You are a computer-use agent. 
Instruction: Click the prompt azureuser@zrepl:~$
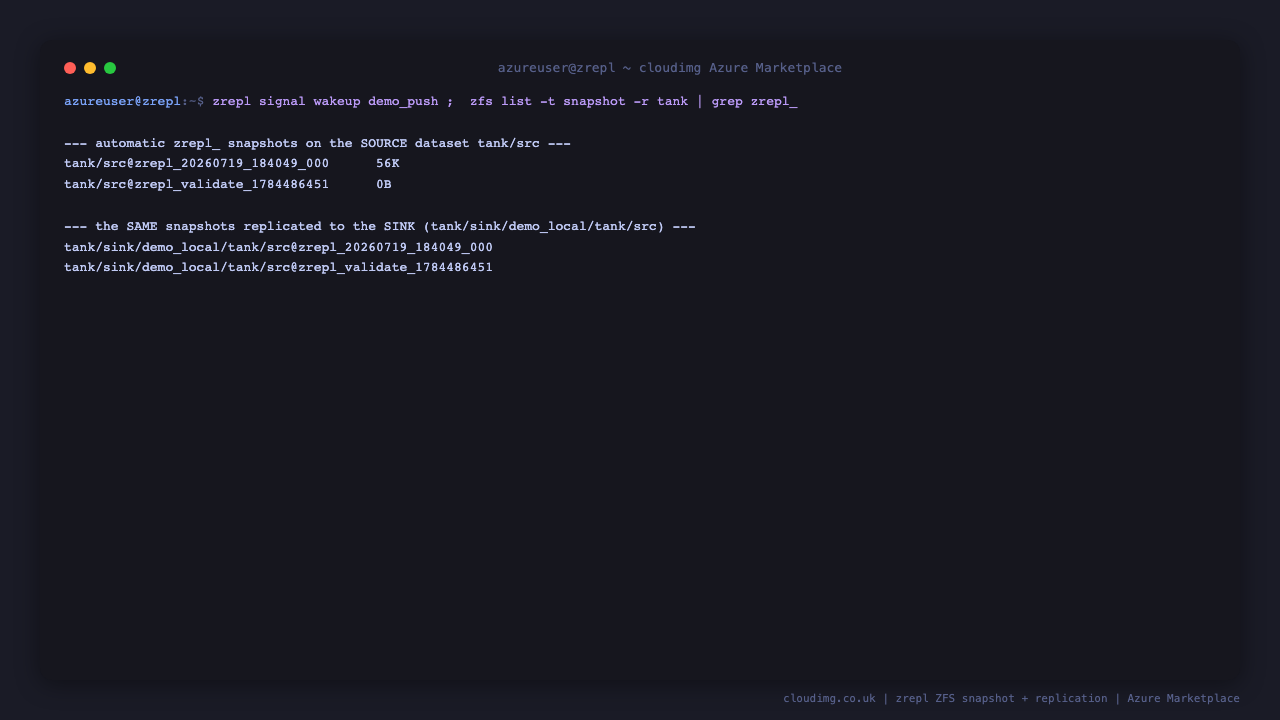coord(134,102)
